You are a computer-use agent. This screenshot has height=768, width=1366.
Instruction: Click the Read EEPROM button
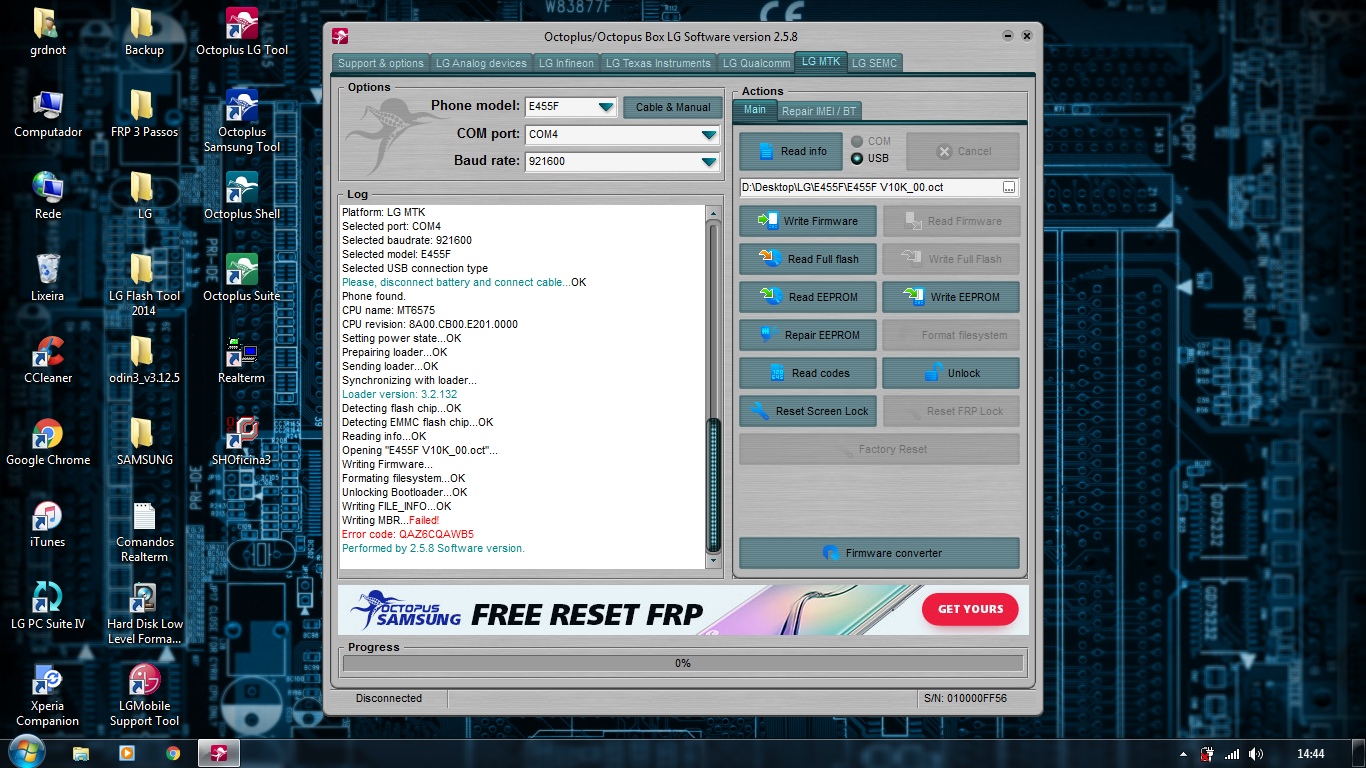point(808,297)
